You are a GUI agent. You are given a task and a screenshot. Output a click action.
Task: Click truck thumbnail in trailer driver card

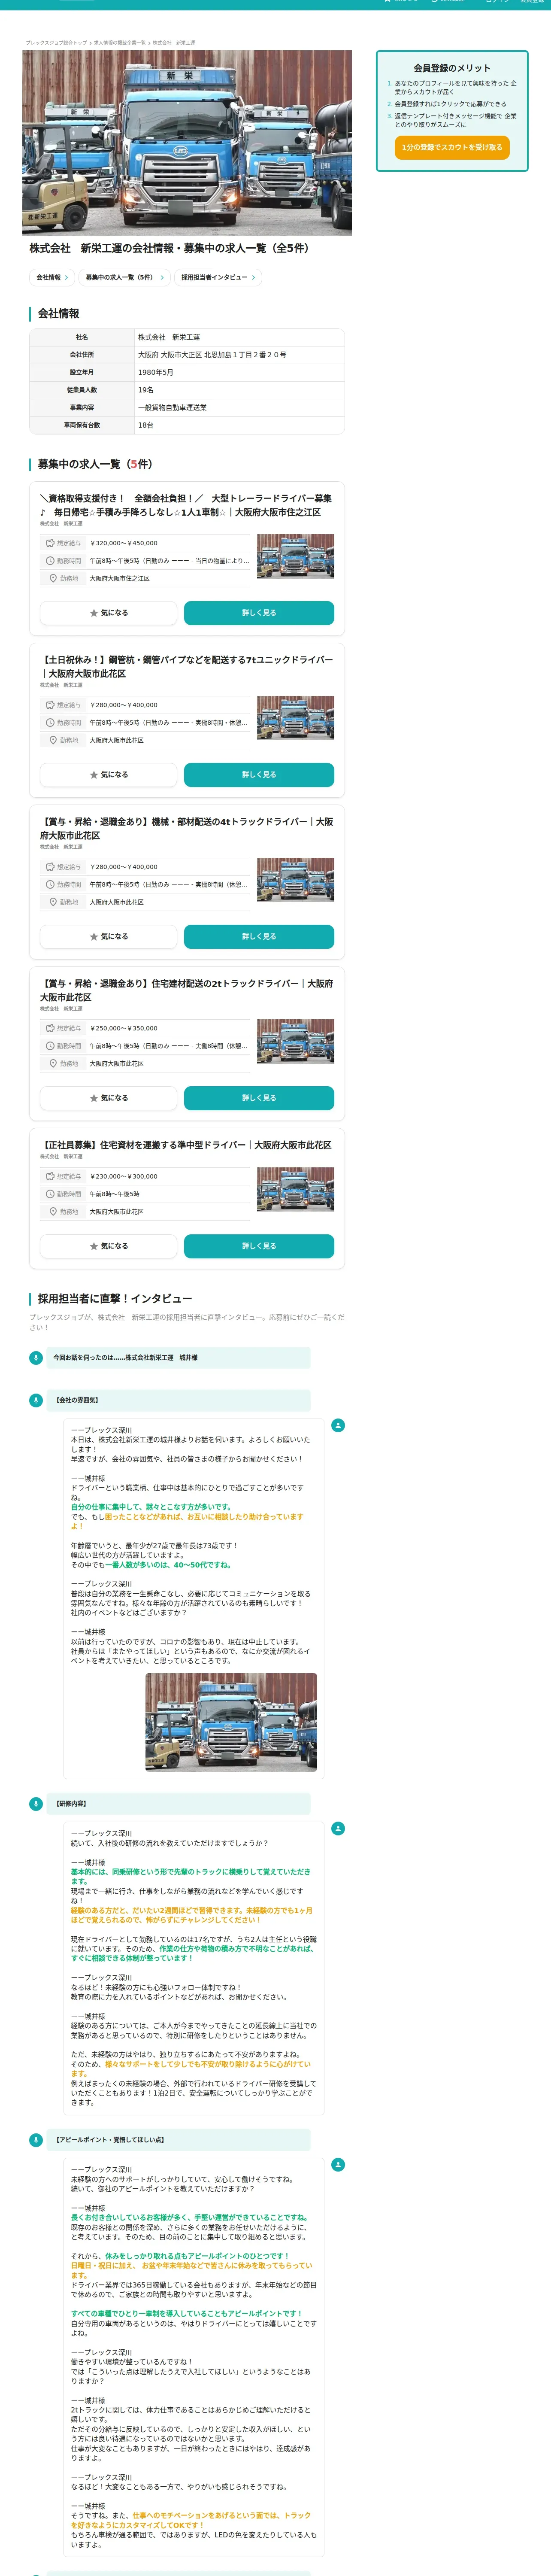tap(295, 556)
